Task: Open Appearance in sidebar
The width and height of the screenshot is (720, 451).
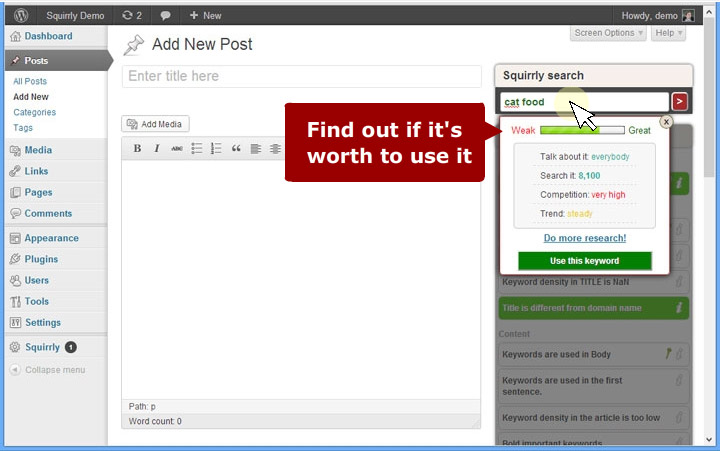Action: tap(51, 238)
